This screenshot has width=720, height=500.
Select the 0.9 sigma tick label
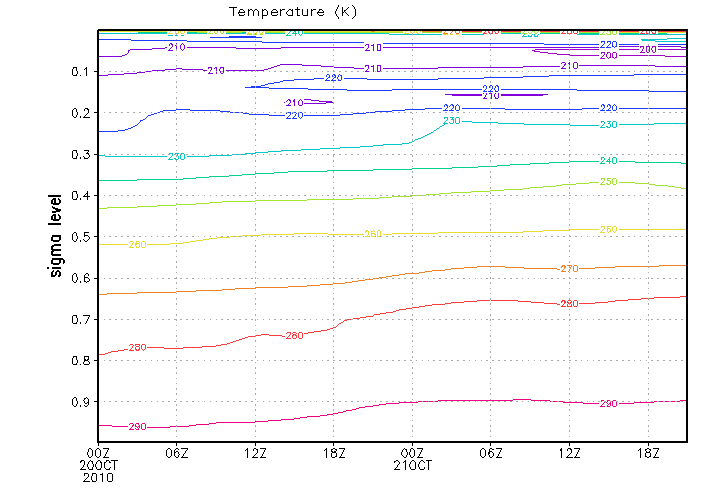(x=81, y=402)
